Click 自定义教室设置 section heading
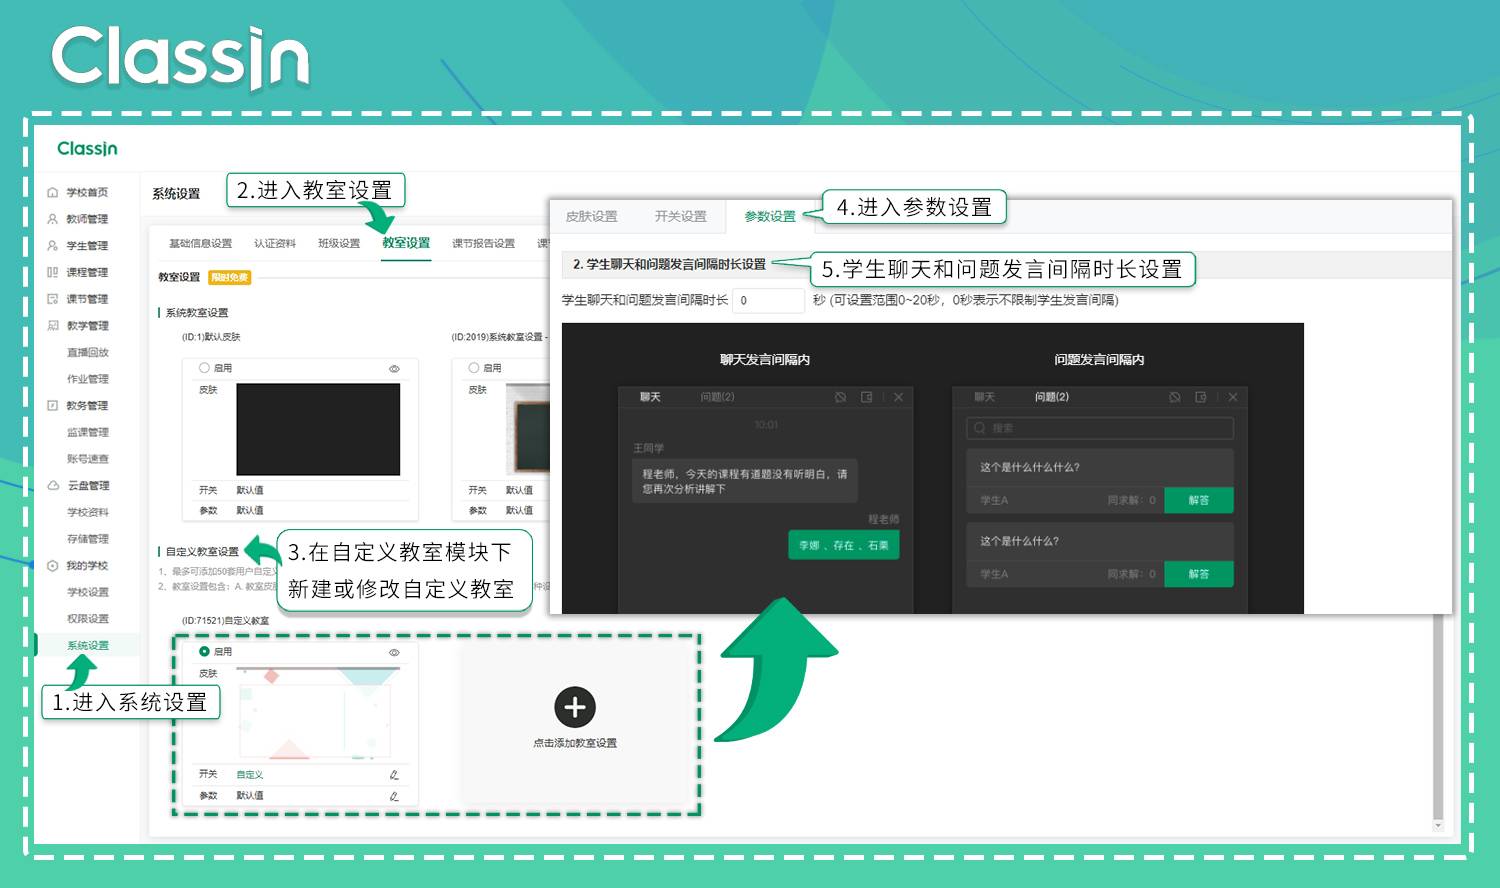Image resolution: width=1500 pixels, height=888 pixels. pyautogui.click(x=202, y=552)
